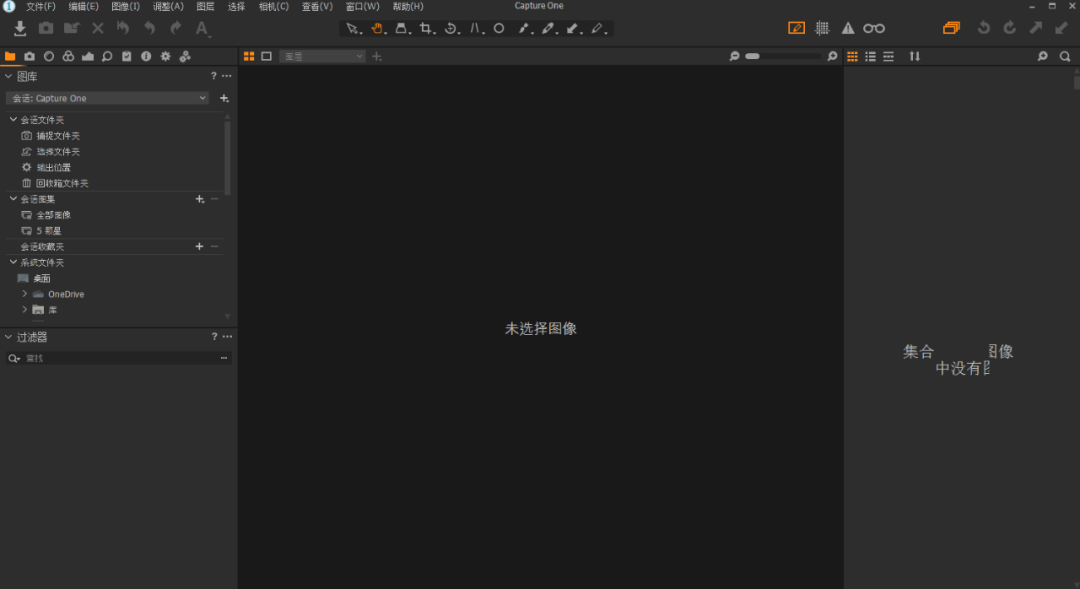Click the viewer zoom slider
This screenshot has width=1080, height=589.
click(x=783, y=56)
